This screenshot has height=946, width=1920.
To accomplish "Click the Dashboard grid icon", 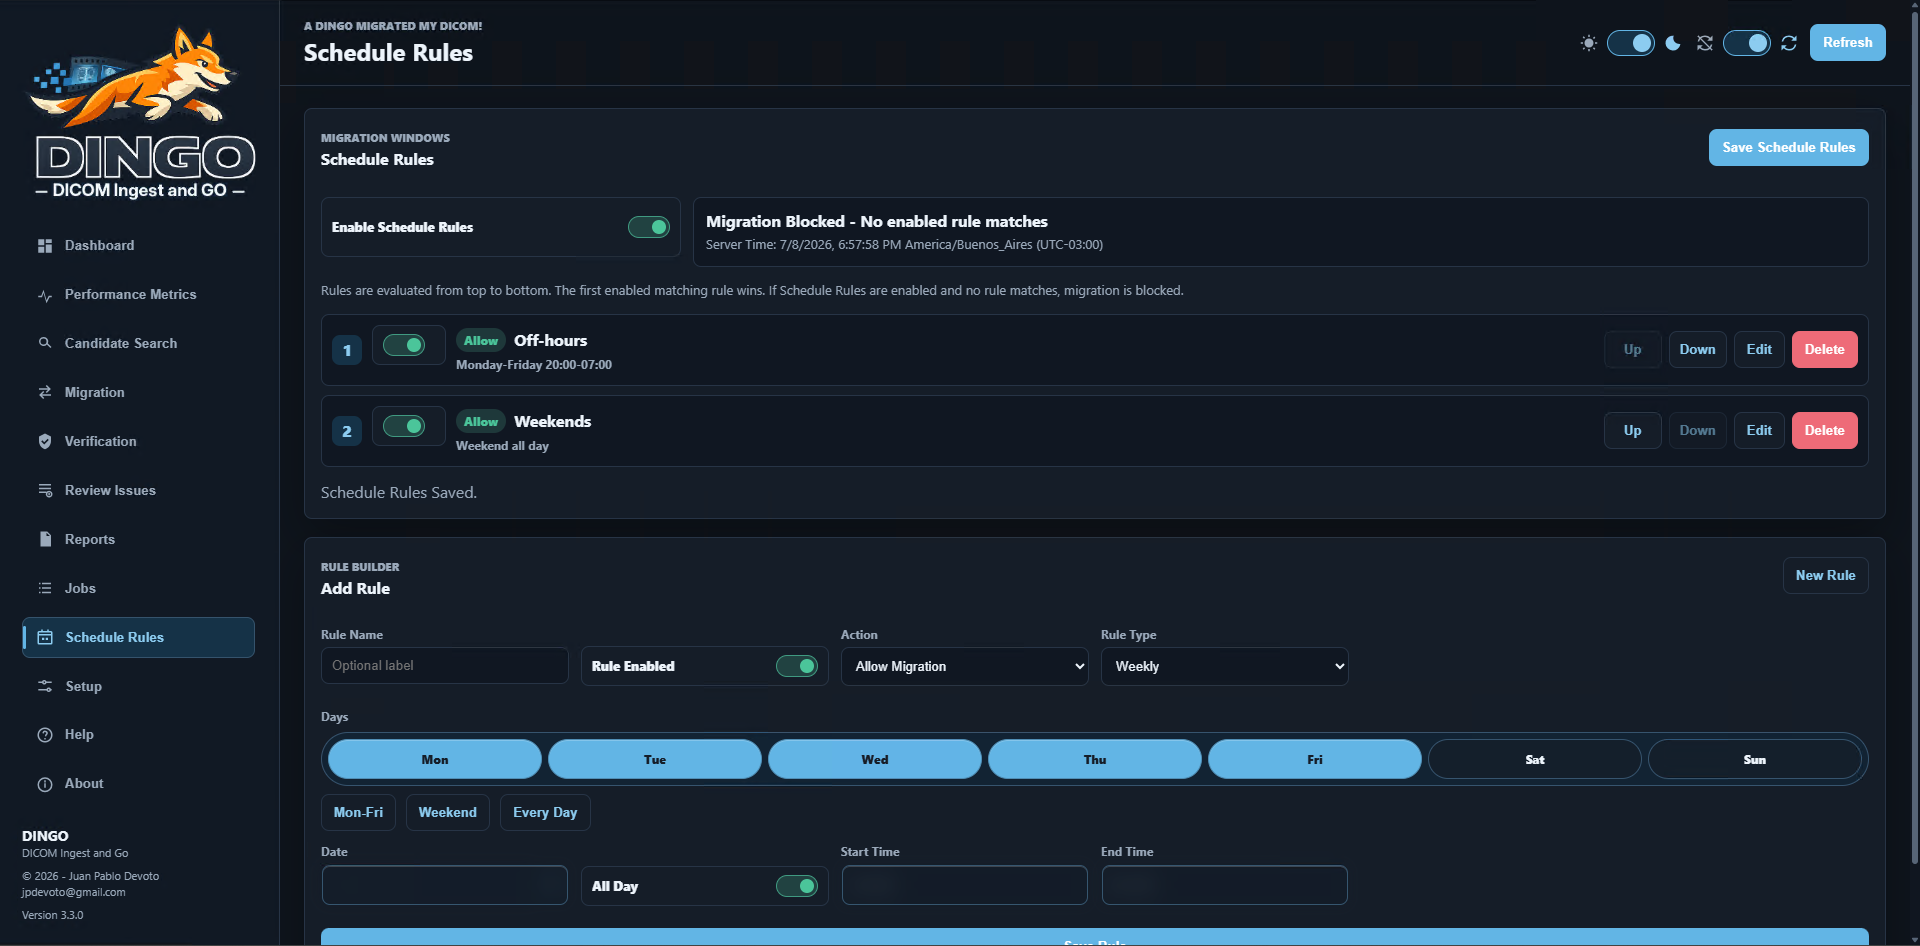I will (45, 246).
